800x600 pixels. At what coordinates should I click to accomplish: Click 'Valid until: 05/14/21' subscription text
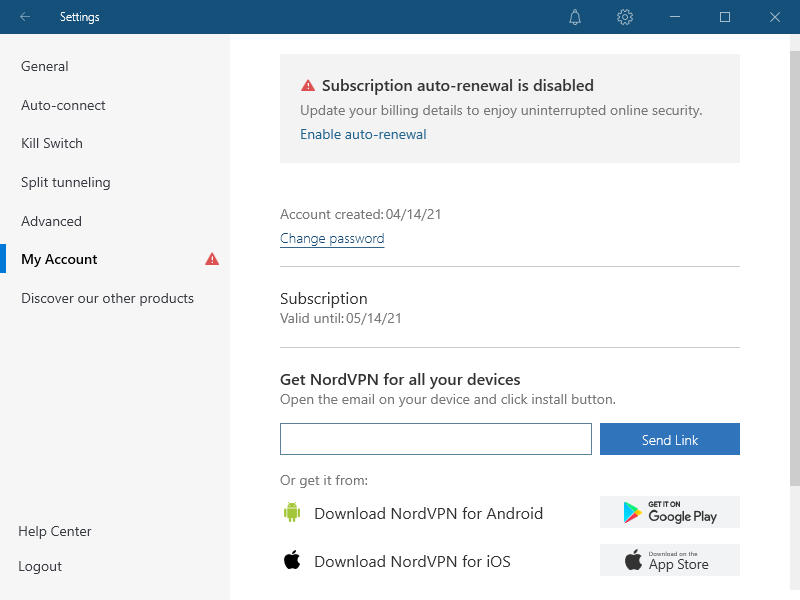click(341, 318)
